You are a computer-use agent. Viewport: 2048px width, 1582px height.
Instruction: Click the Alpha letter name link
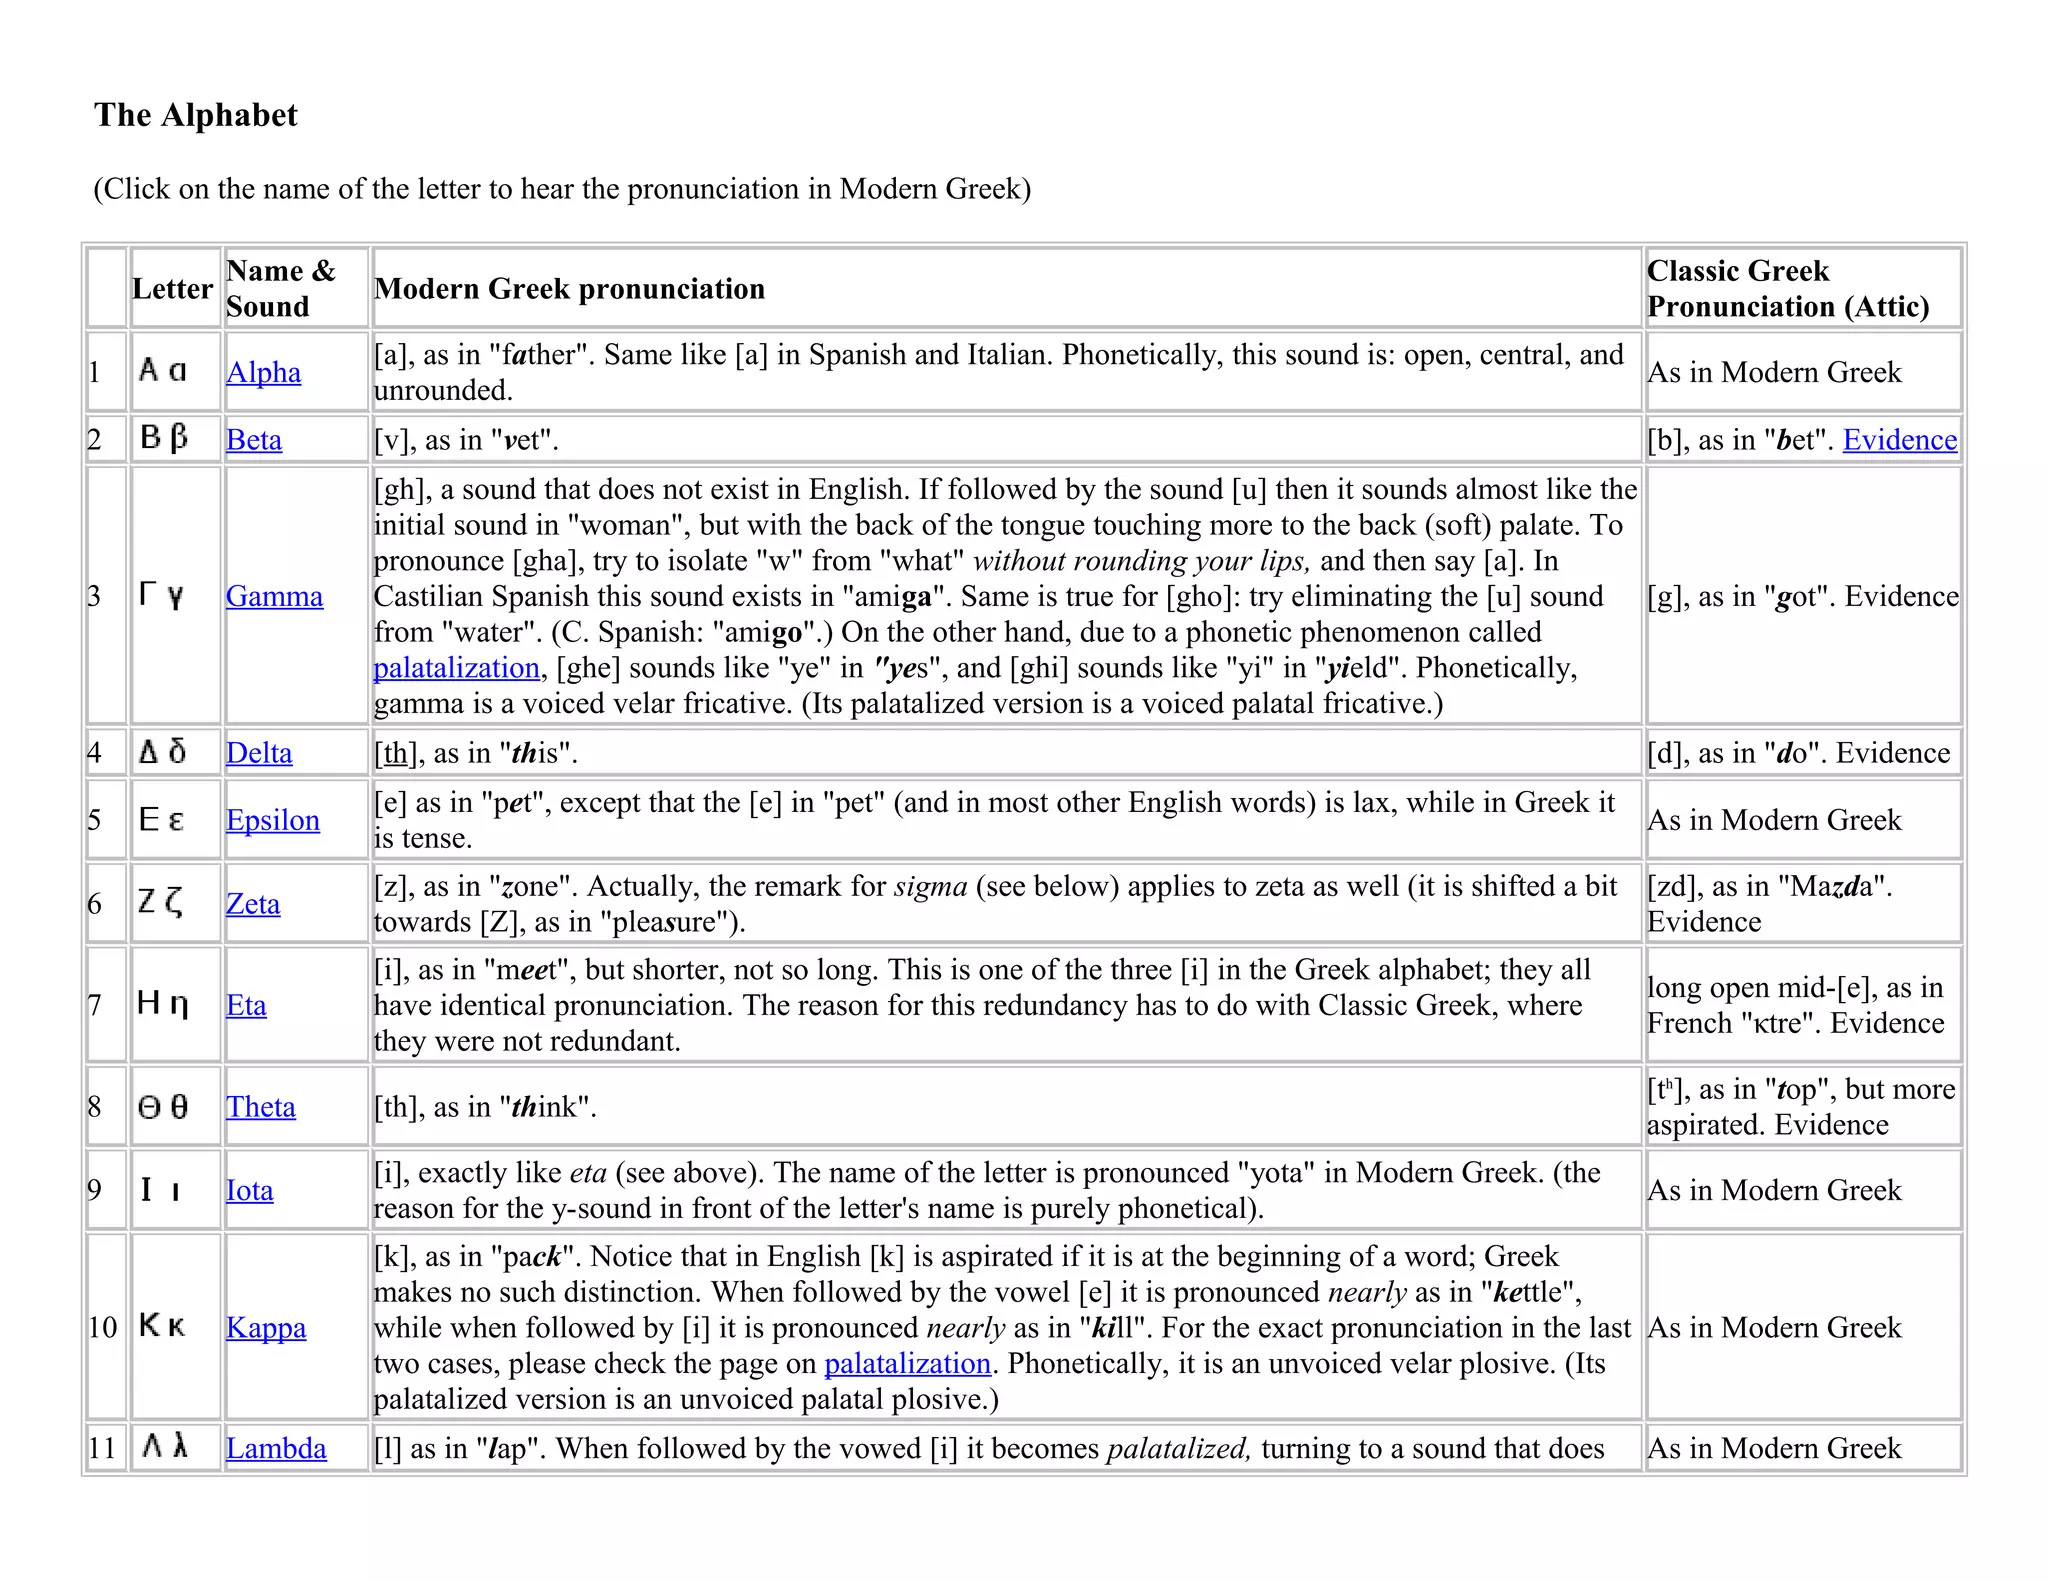263,372
